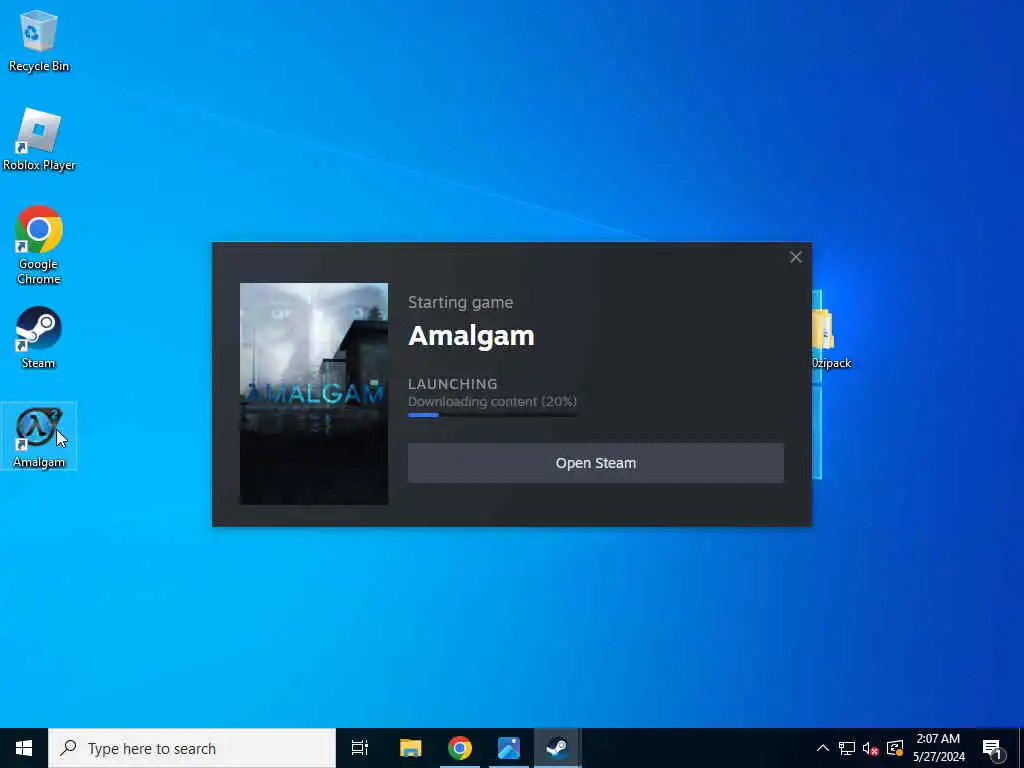
Task: Show hidden system tray icons
Action: coord(823,748)
